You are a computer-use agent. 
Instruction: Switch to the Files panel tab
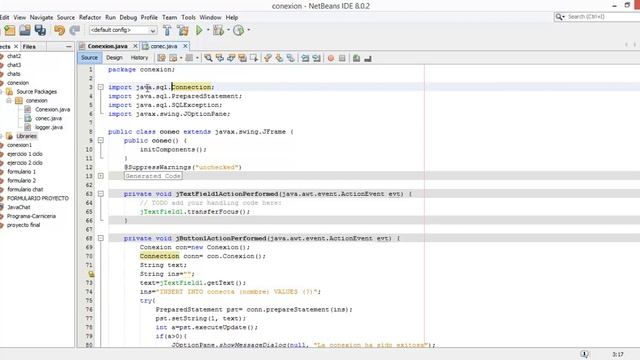pyautogui.click(x=29, y=47)
